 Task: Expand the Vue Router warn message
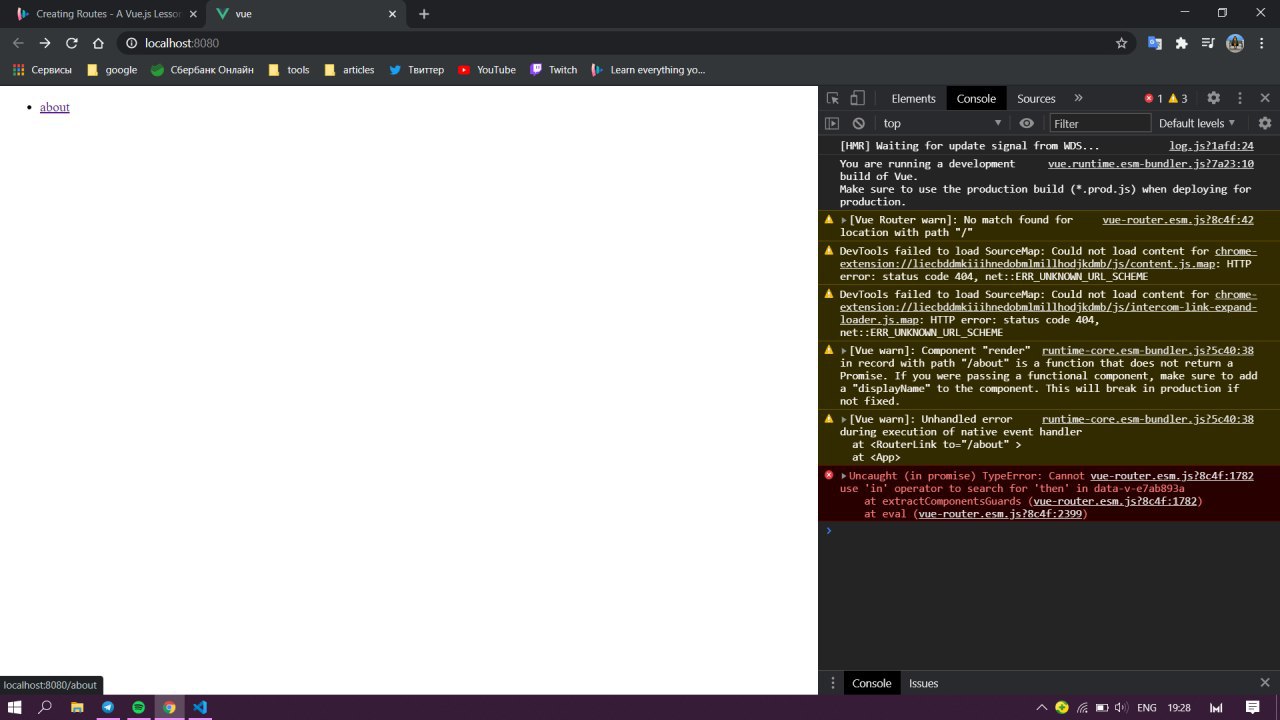coord(844,220)
